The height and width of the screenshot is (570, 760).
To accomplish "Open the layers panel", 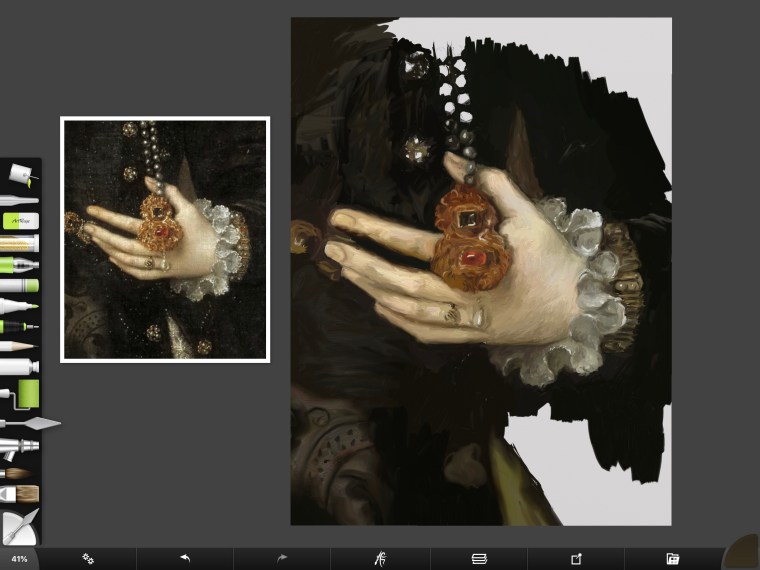I will [x=479, y=559].
